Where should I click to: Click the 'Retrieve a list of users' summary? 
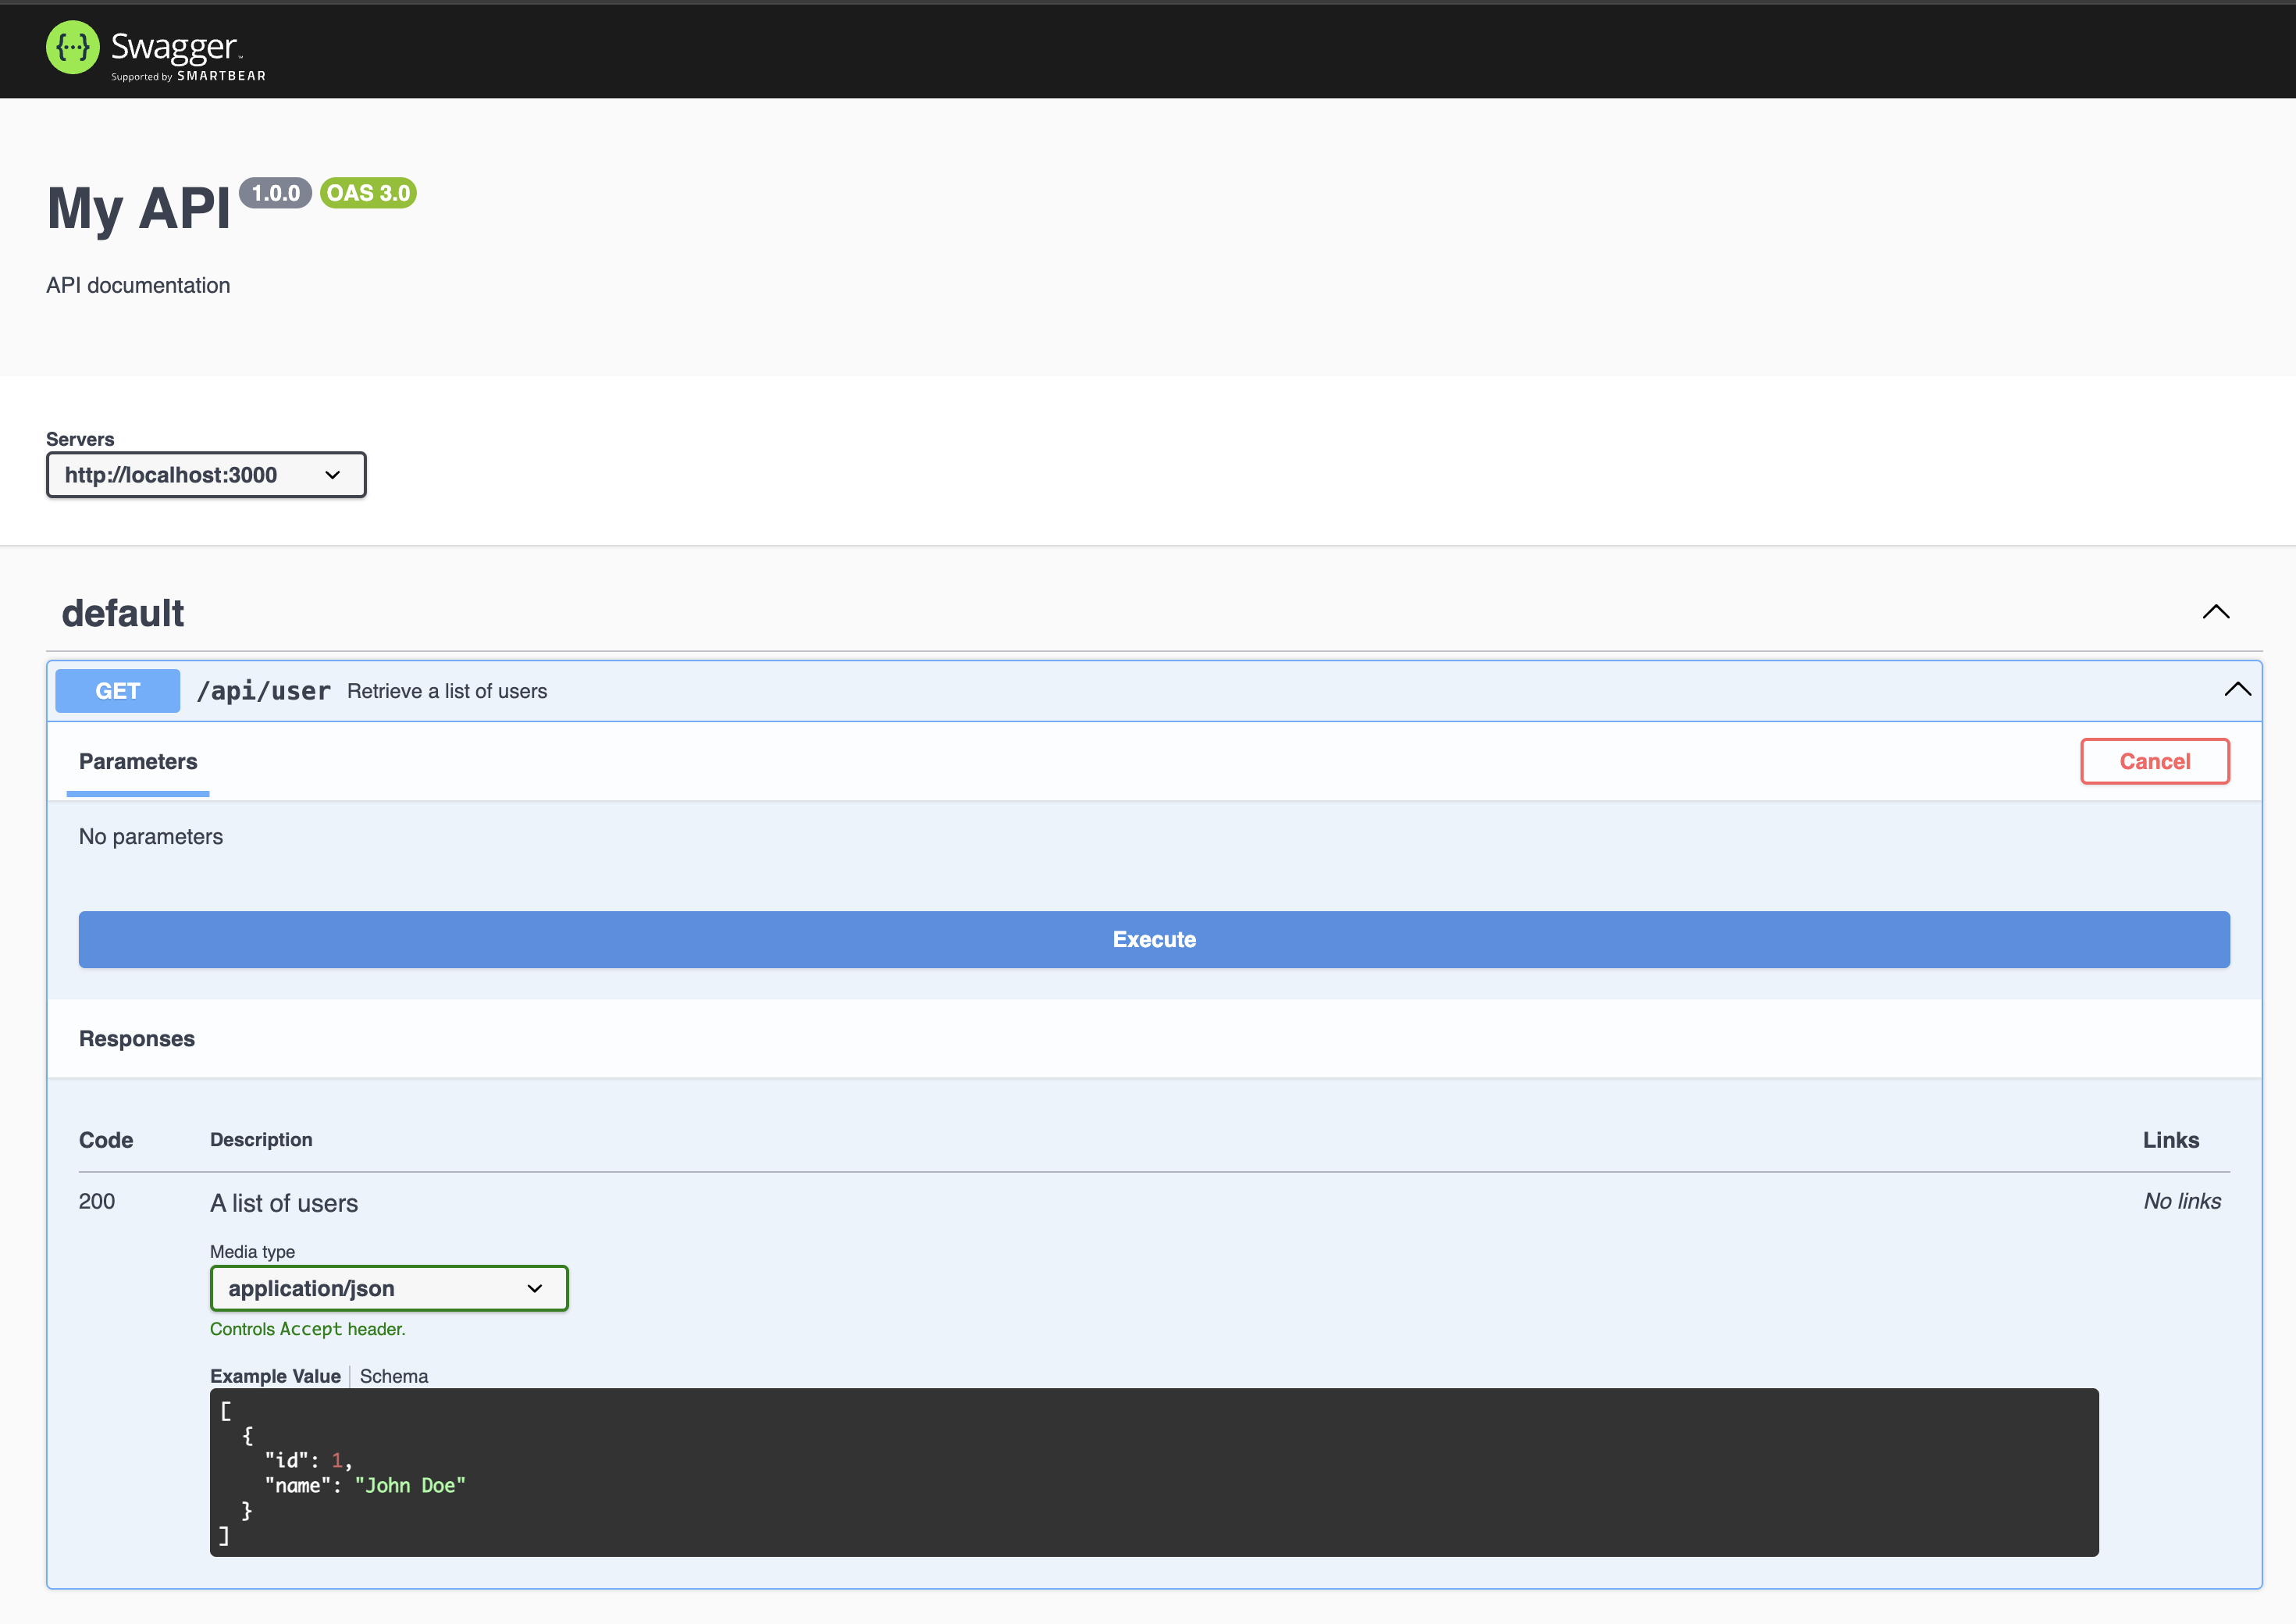click(447, 691)
